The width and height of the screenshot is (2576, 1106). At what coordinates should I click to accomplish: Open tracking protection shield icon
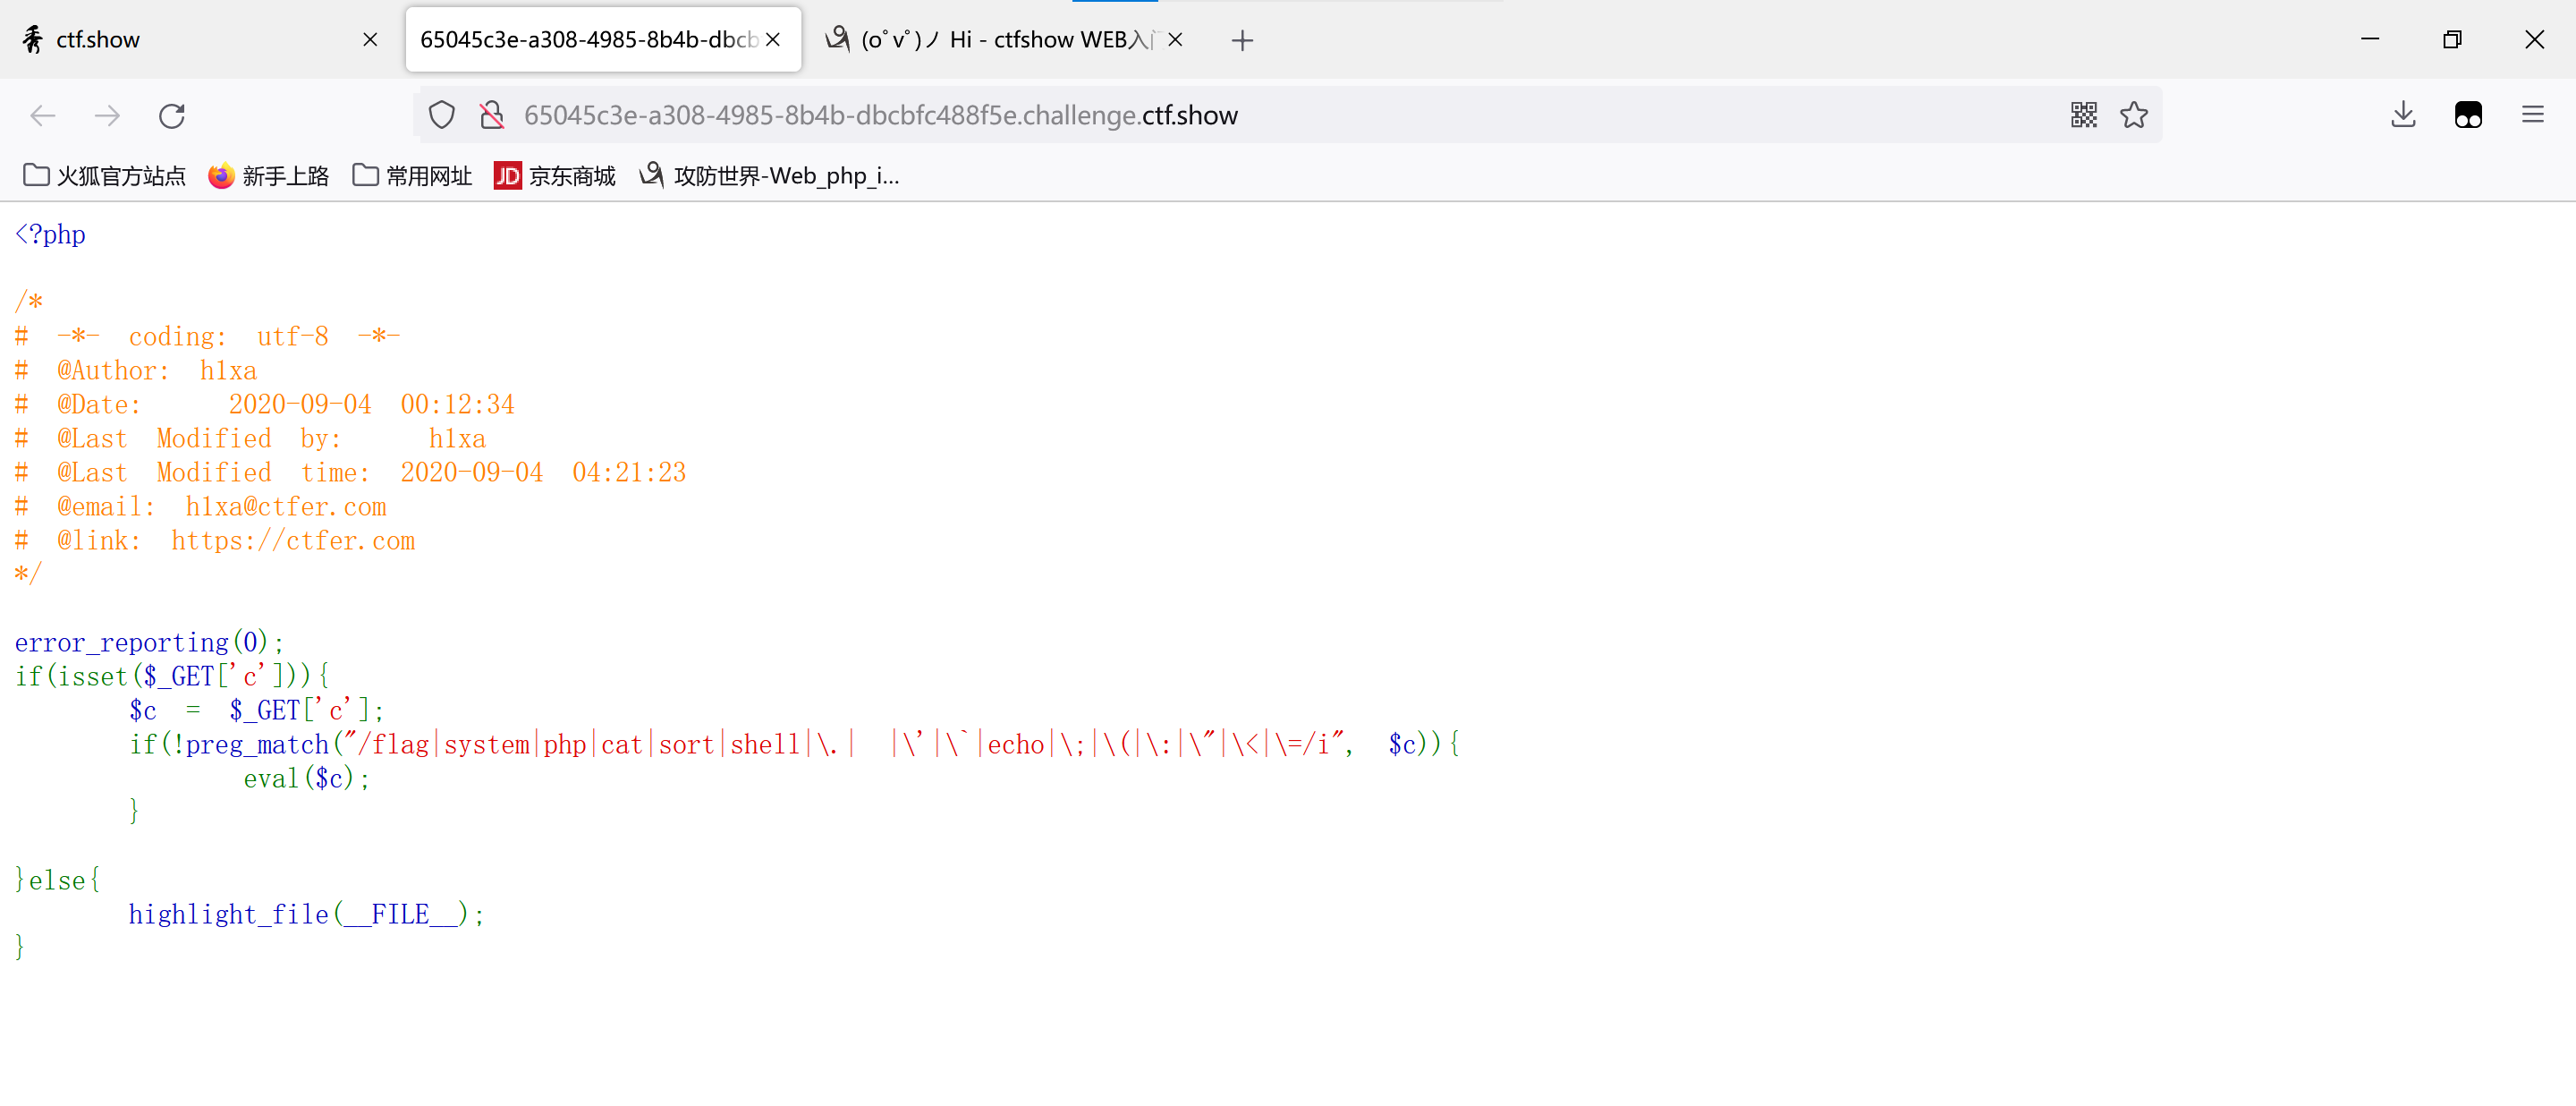442,116
